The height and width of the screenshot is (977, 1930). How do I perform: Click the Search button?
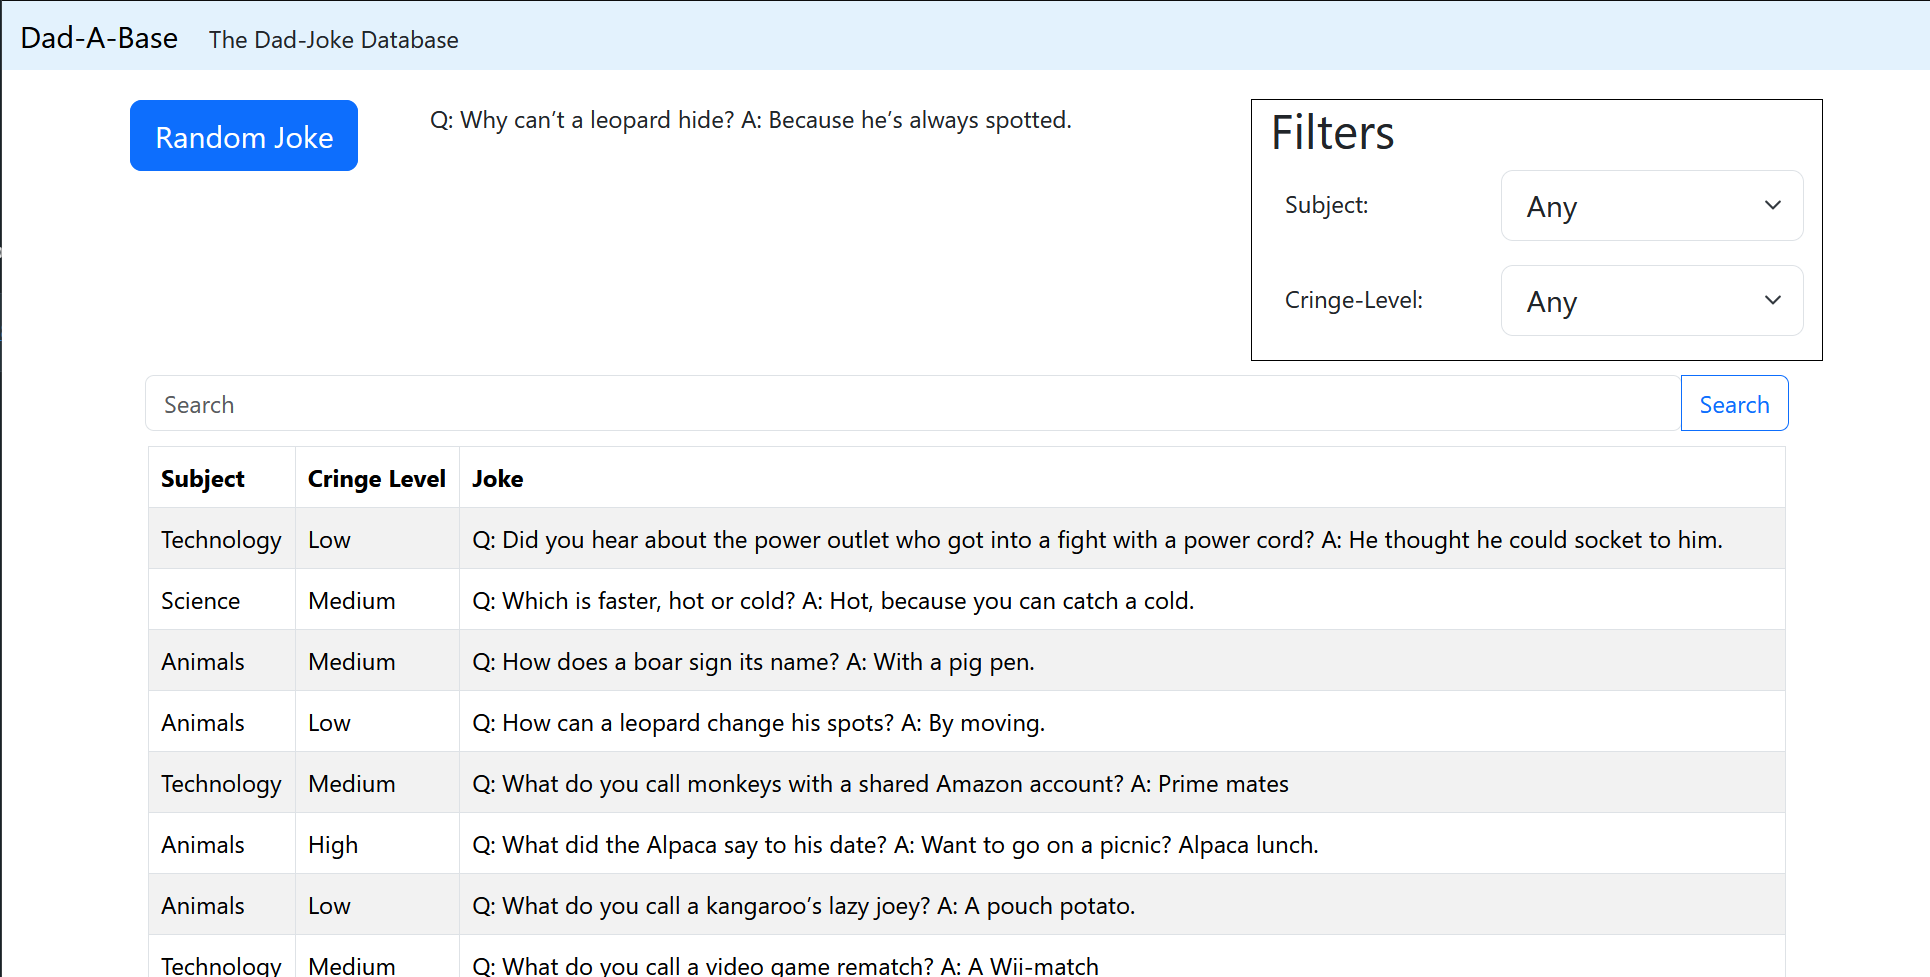click(1733, 404)
